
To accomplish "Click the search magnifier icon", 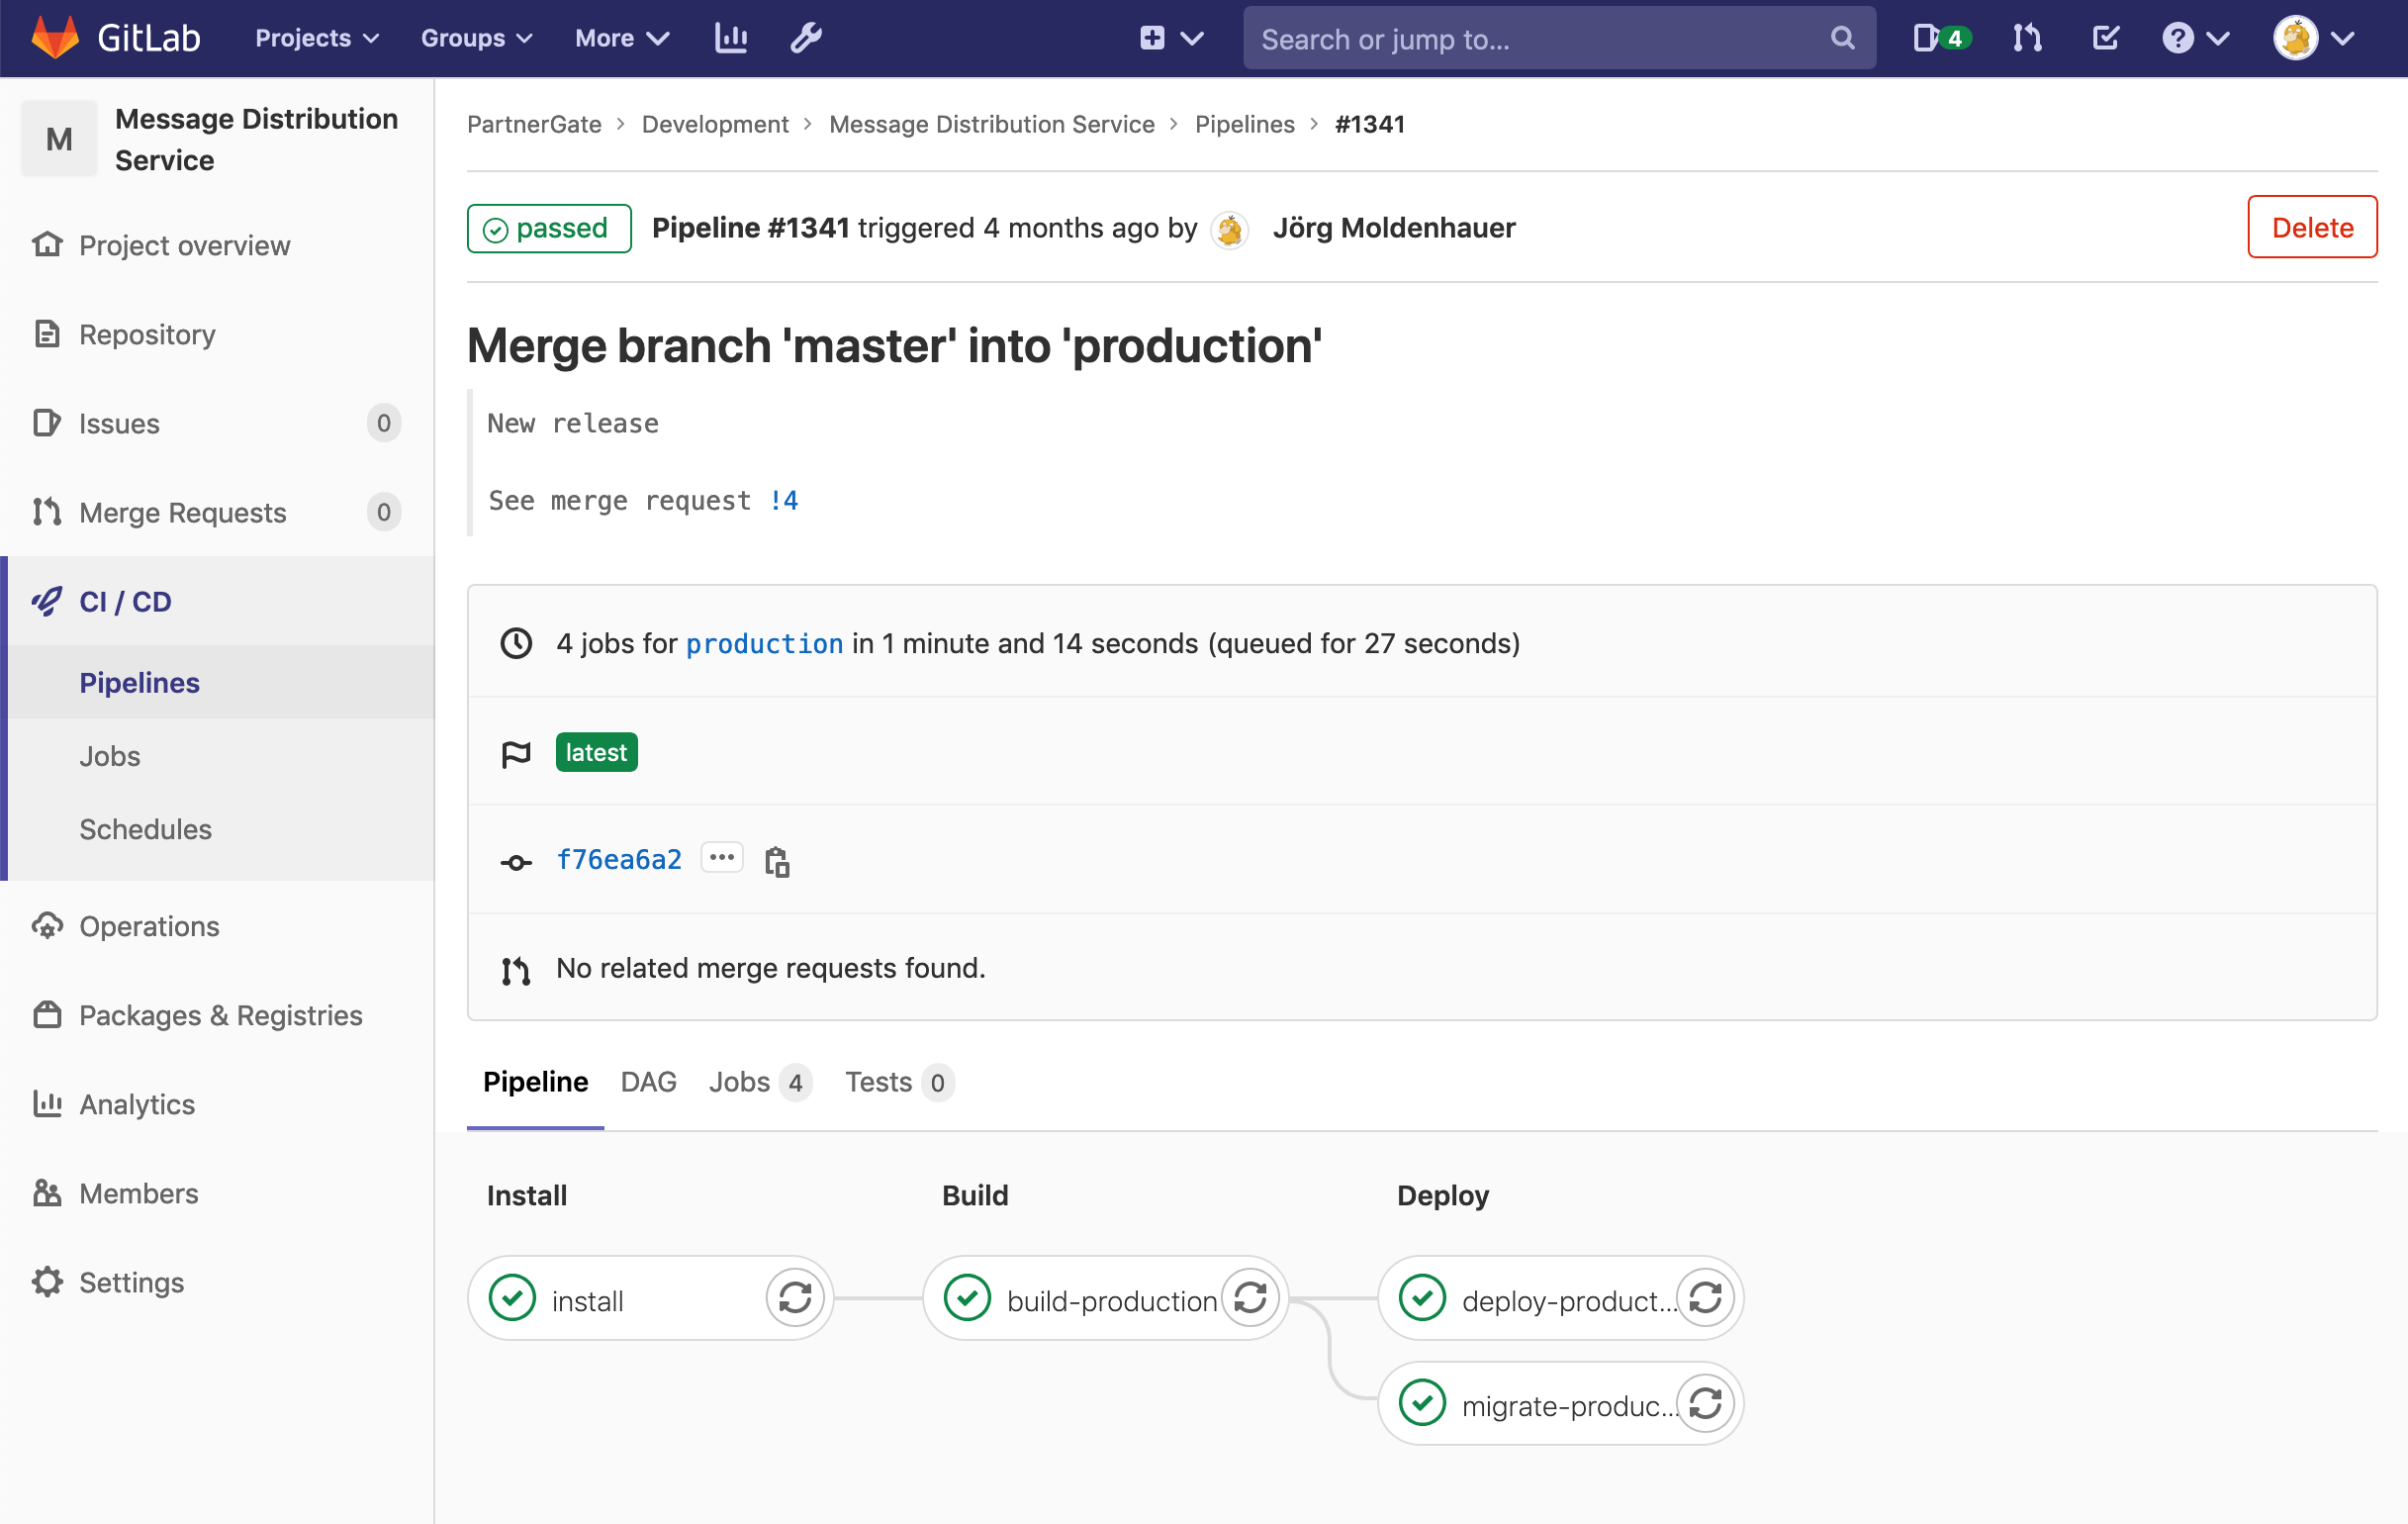I will click(x=1842, y=38).
